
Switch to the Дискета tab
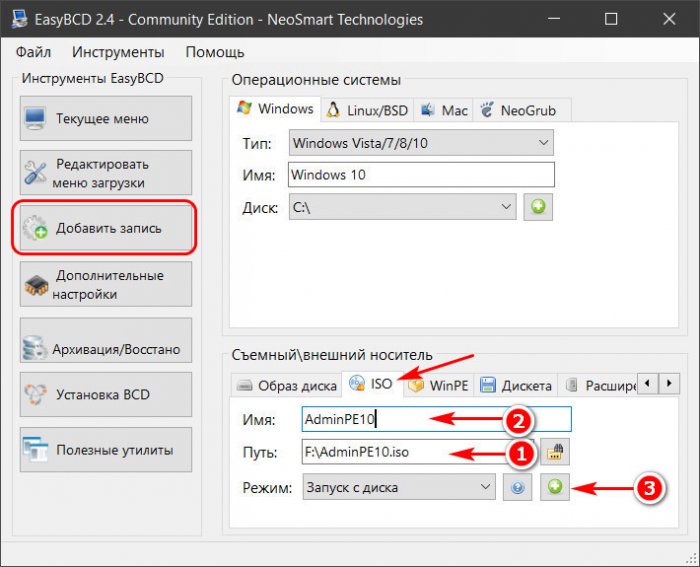click(516, 386)
